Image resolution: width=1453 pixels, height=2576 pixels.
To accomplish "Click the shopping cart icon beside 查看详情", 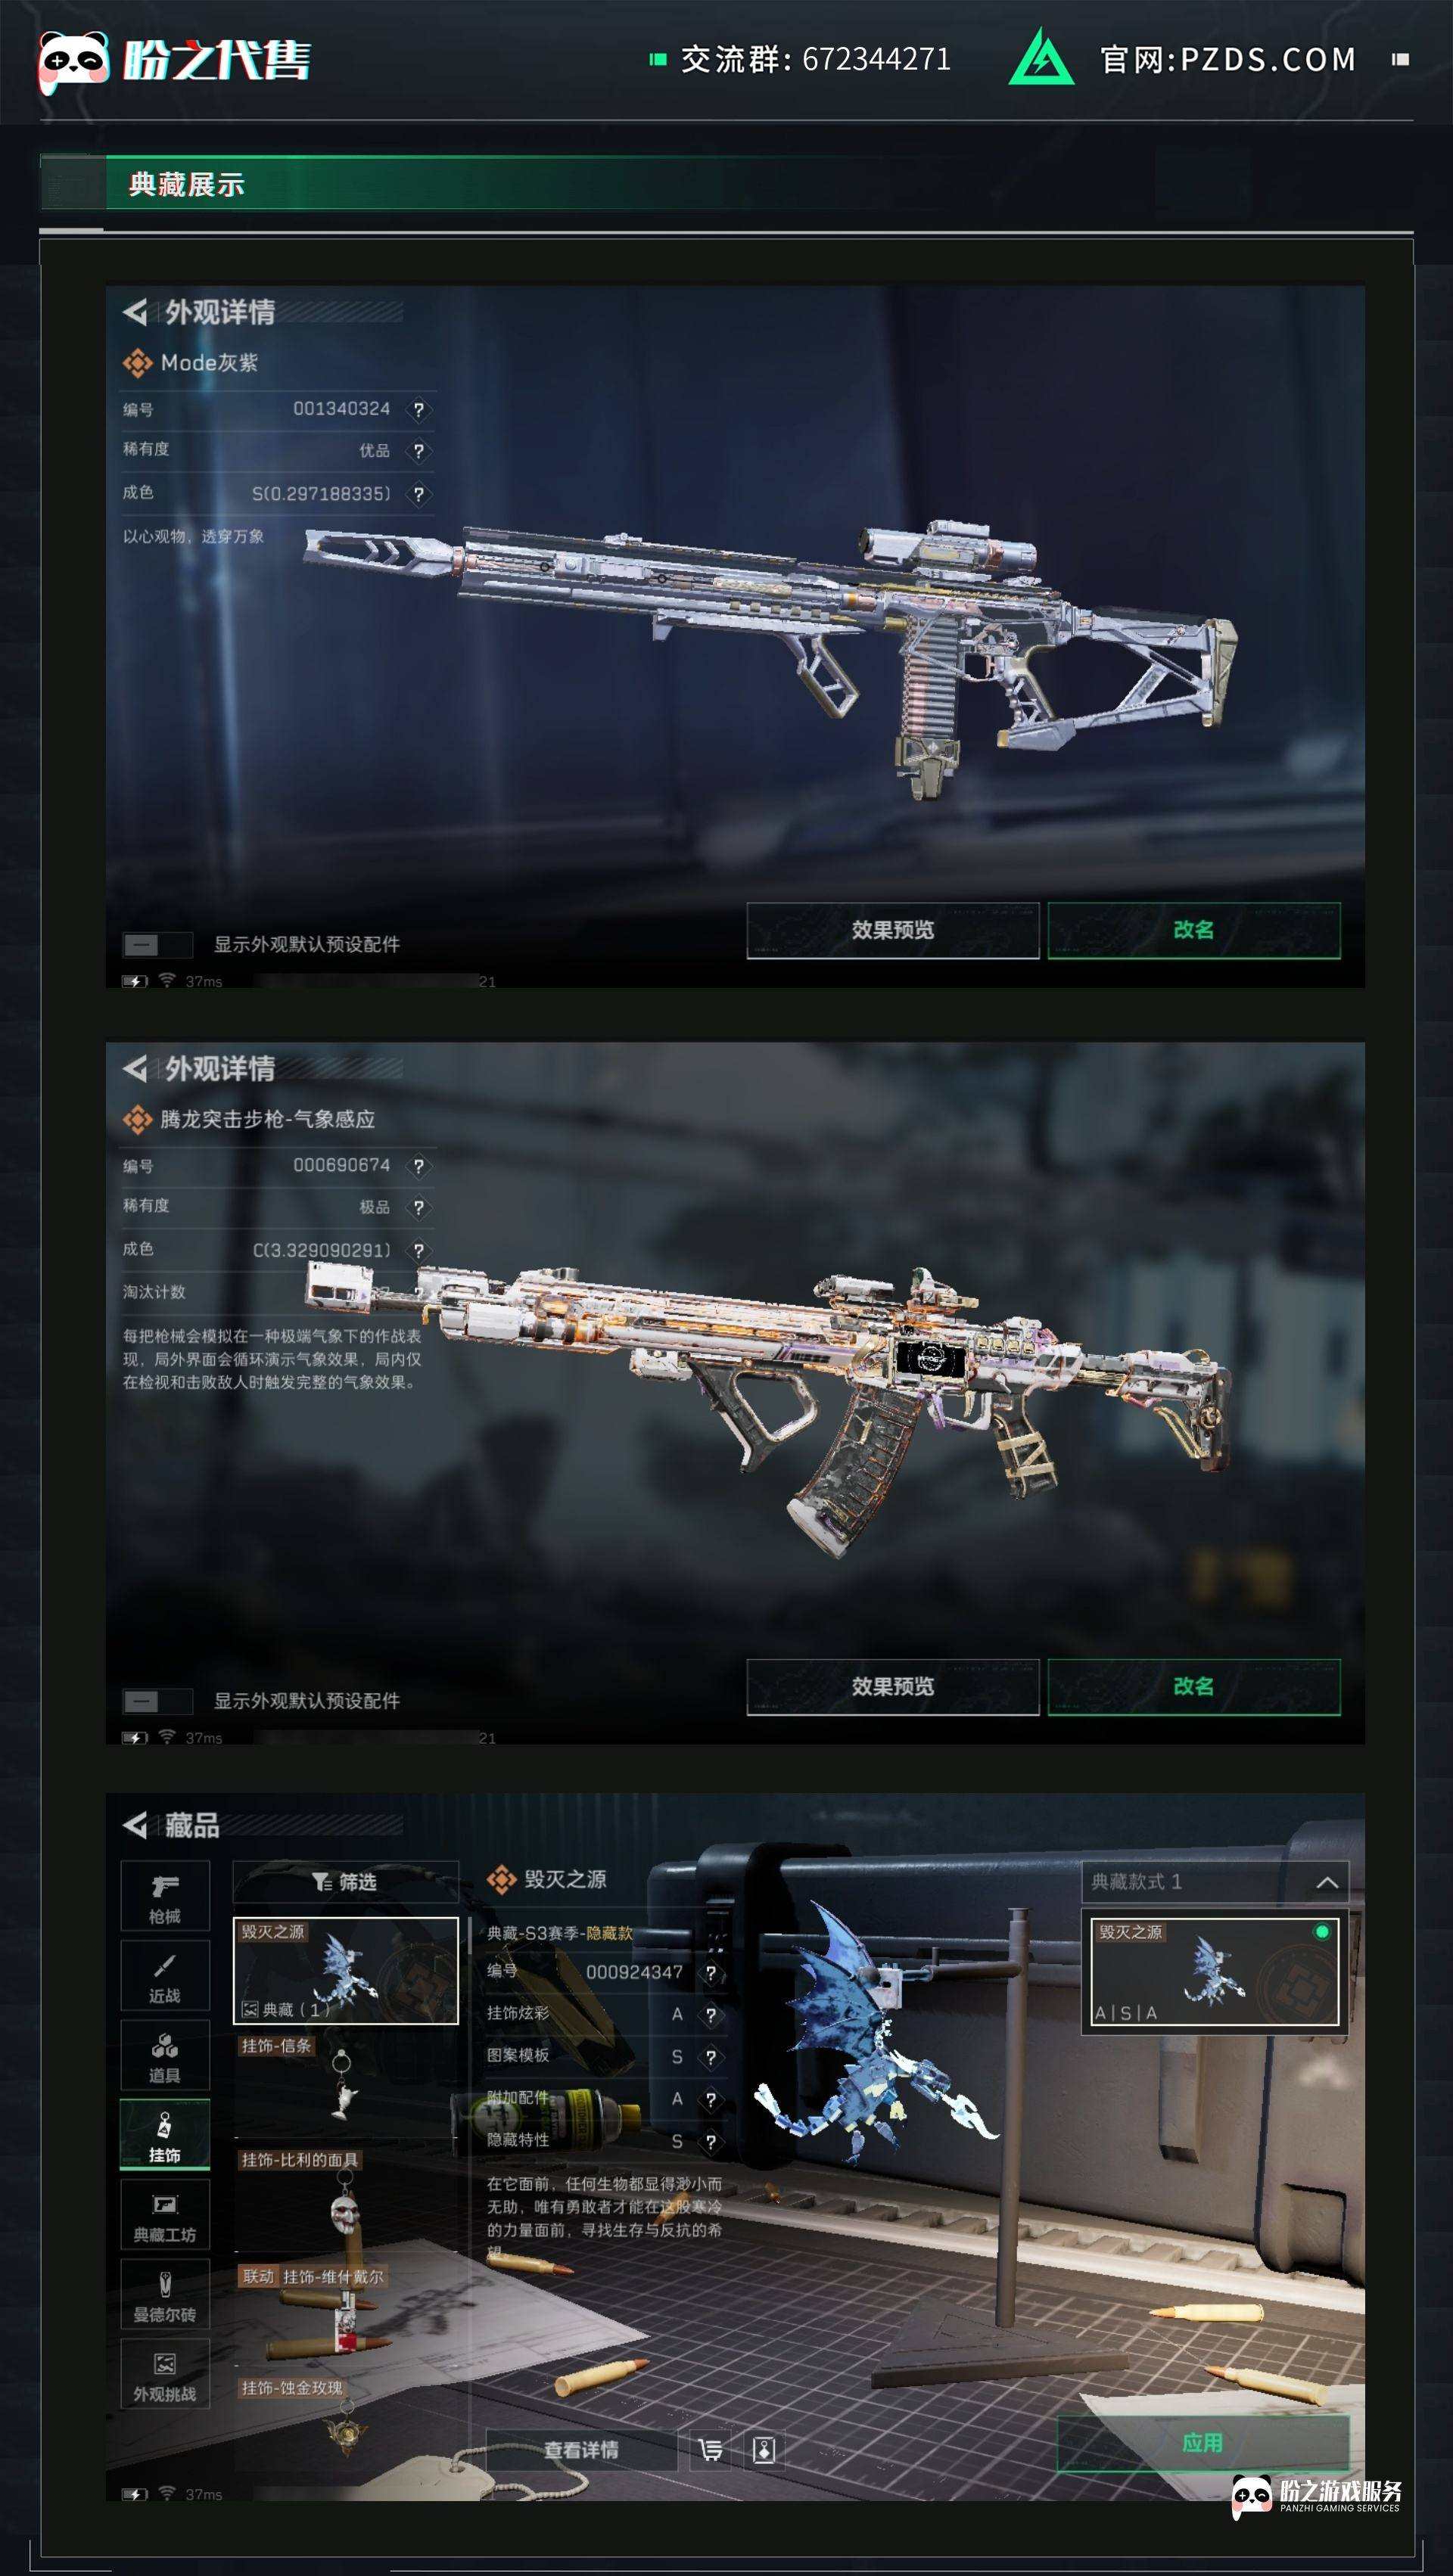I will (711, 2450).
